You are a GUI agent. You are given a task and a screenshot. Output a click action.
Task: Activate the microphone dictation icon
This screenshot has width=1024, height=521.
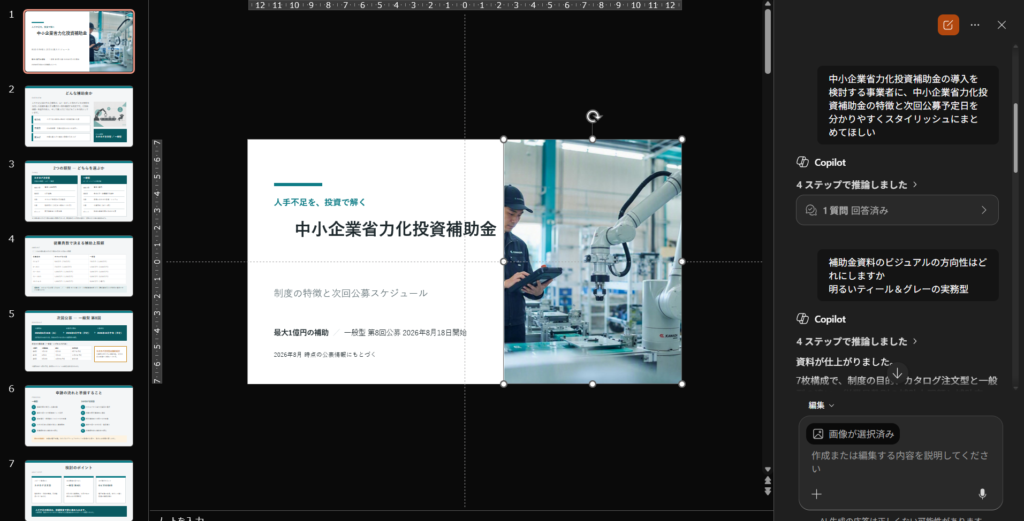(982, 494)
